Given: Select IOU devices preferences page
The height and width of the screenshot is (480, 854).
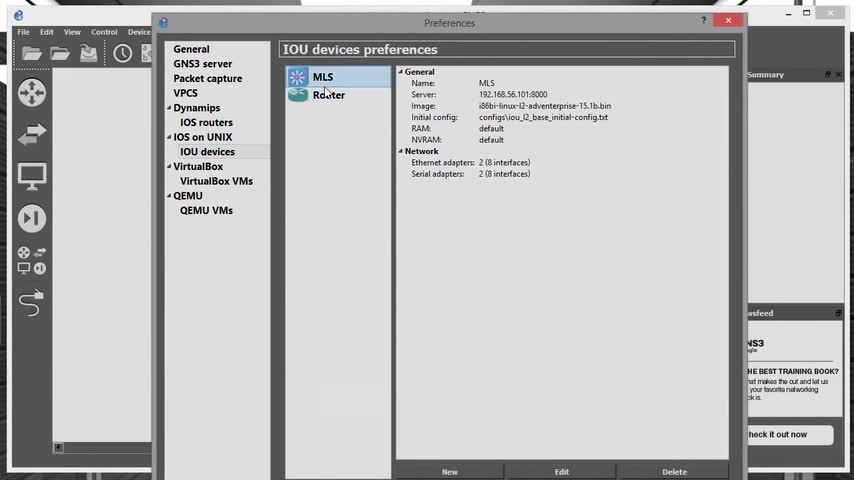Looking at the screenshot, I should (208, 151).
